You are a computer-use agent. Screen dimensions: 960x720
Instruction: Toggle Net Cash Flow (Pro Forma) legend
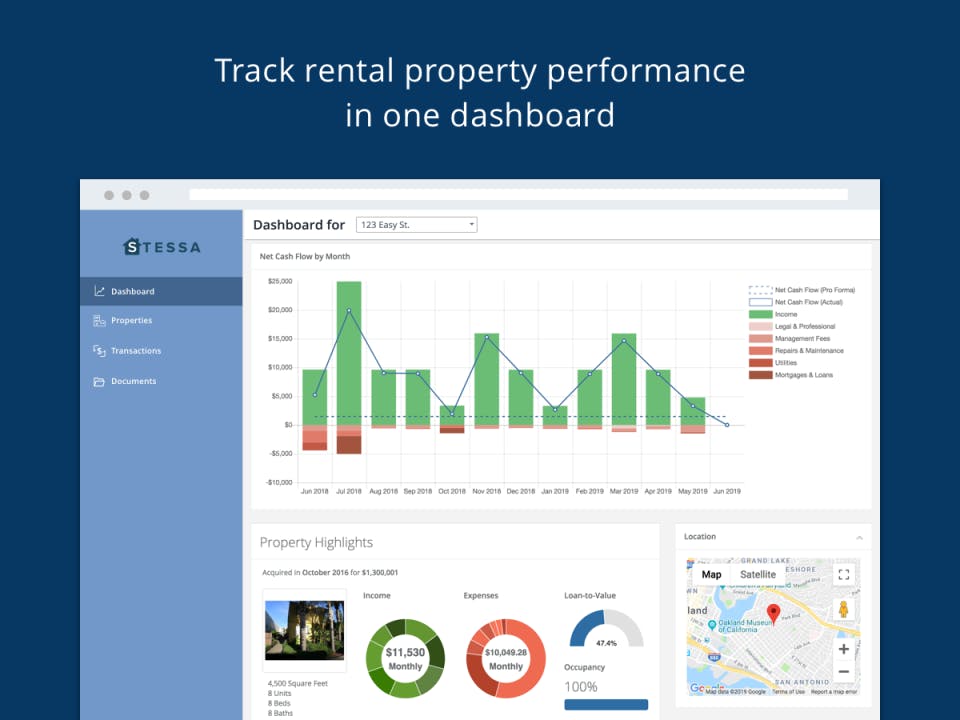[x=802, y=290]
